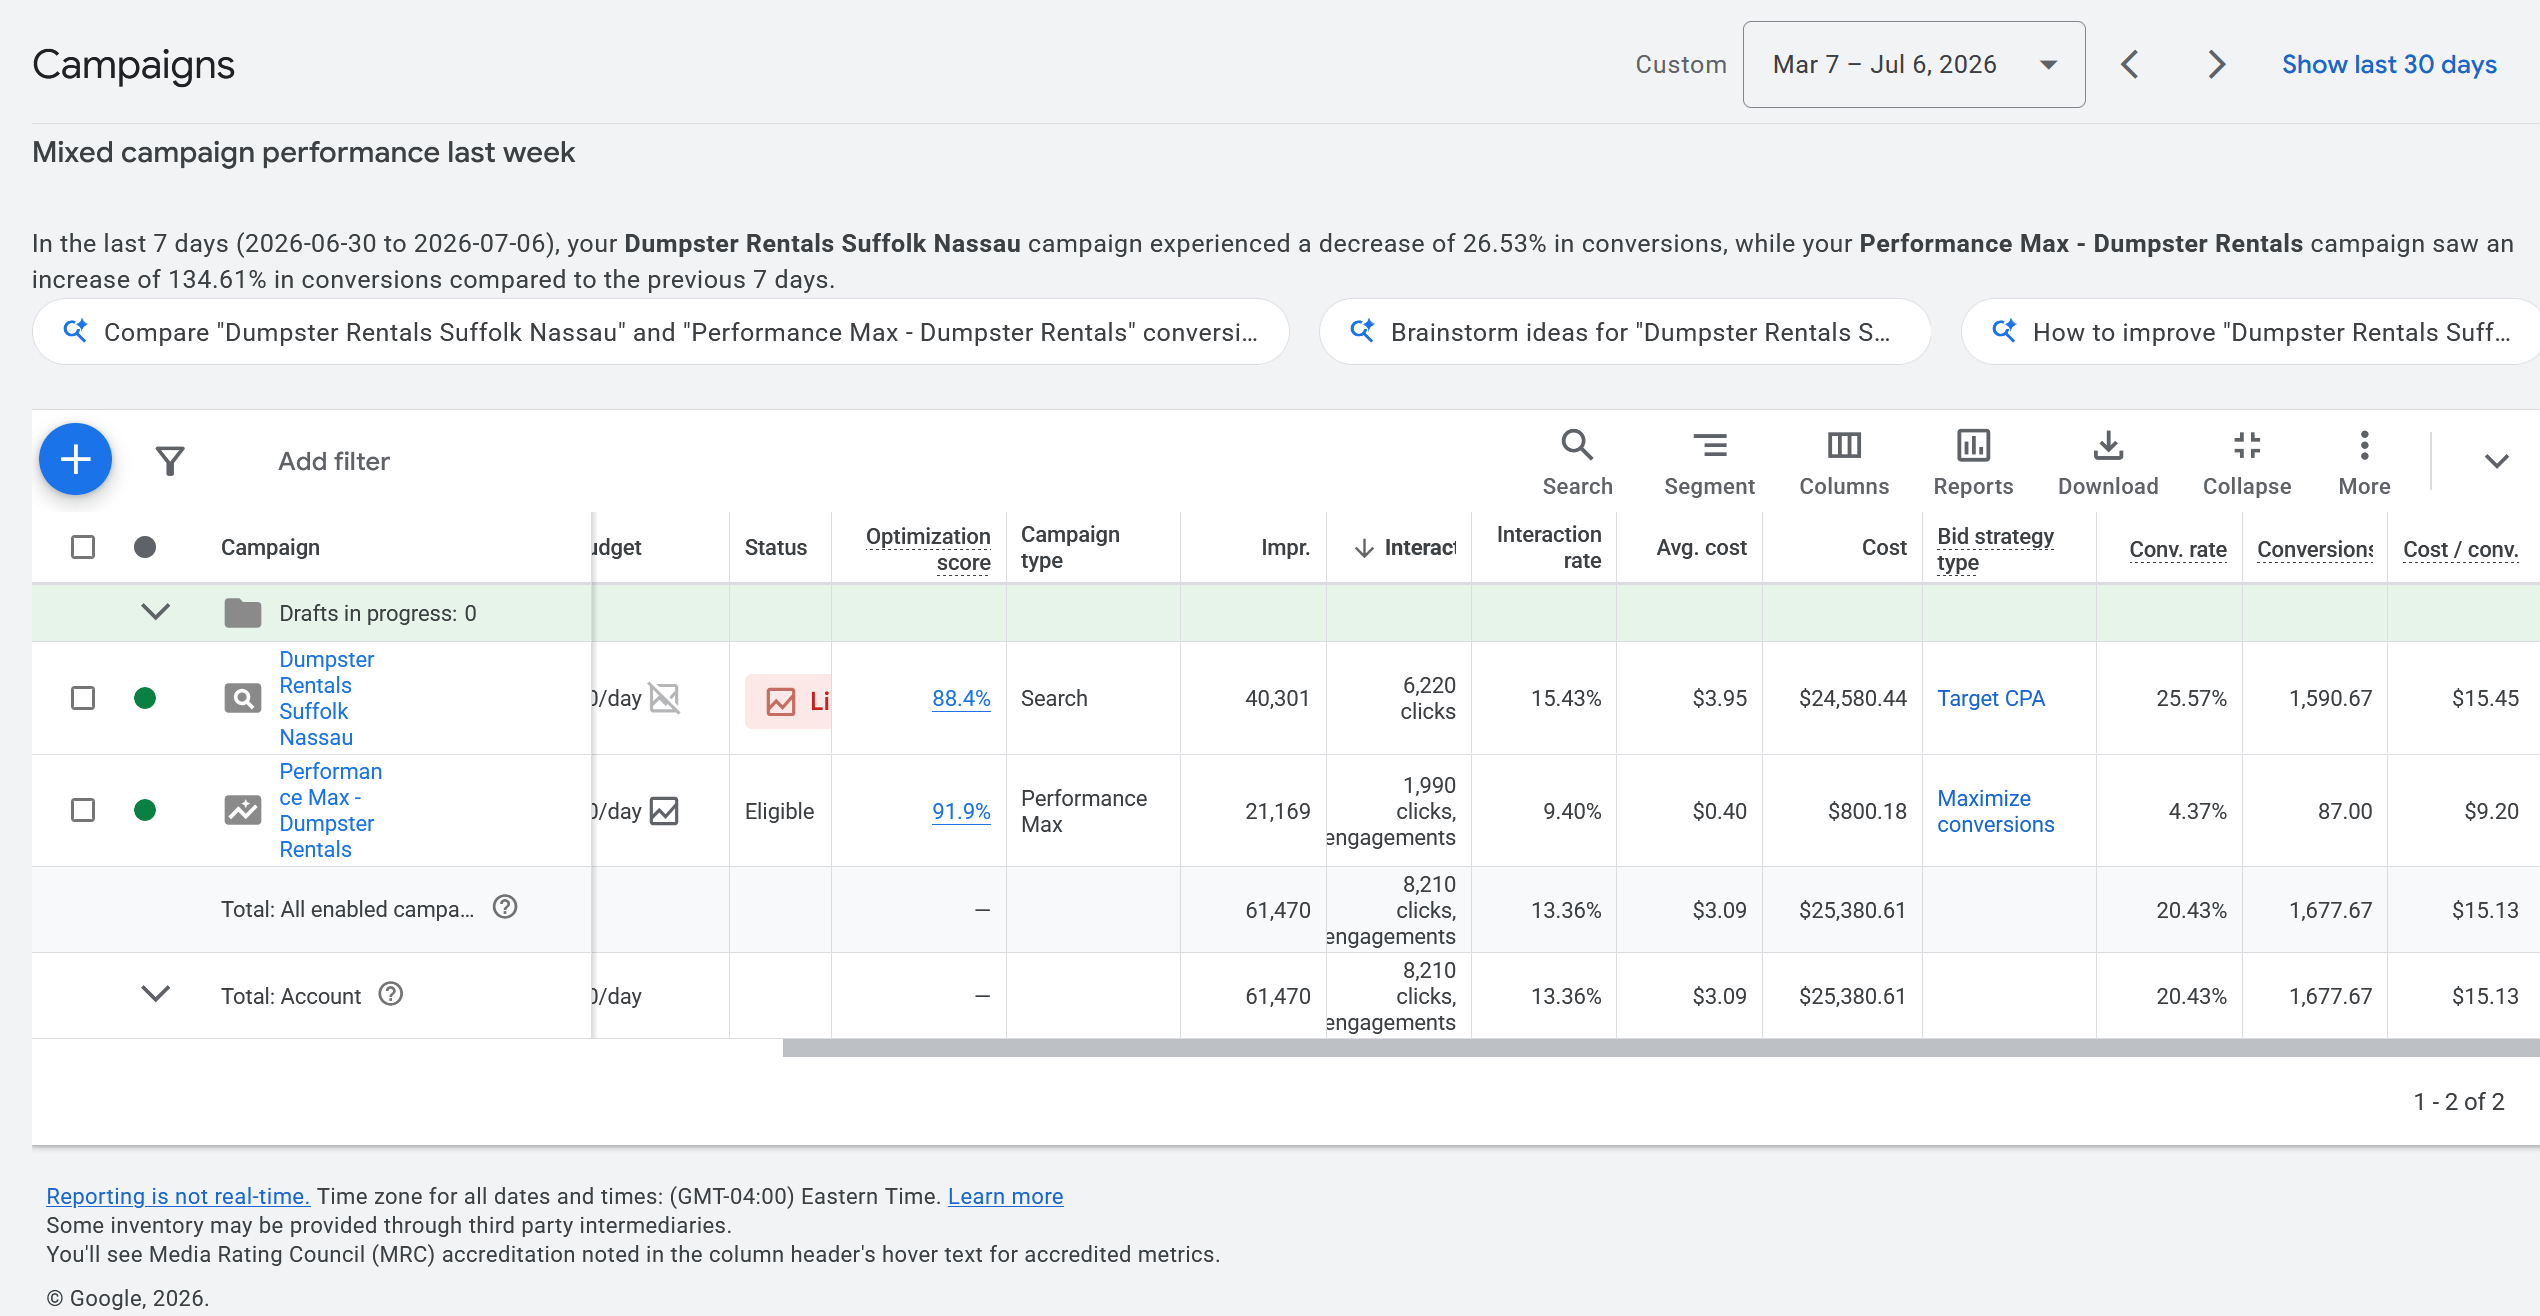Click Reporting is not real-time link
The image size is (2540, 1316).
(x=178, y=1196)
